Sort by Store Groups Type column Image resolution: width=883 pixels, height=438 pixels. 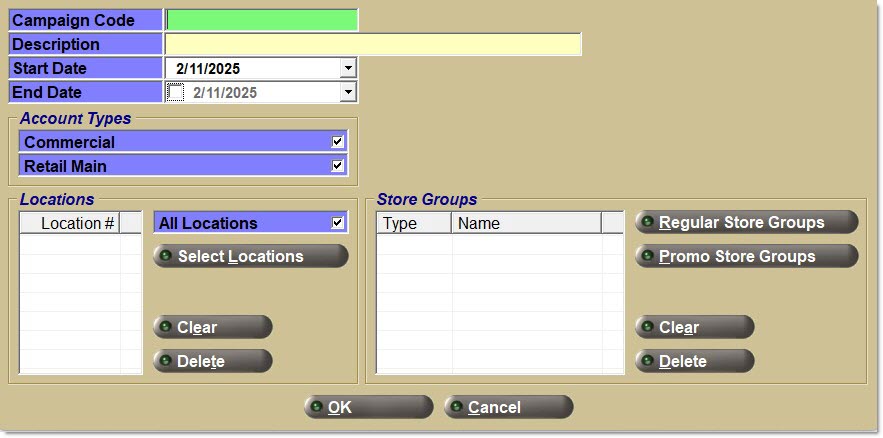(x=413, y=223)
